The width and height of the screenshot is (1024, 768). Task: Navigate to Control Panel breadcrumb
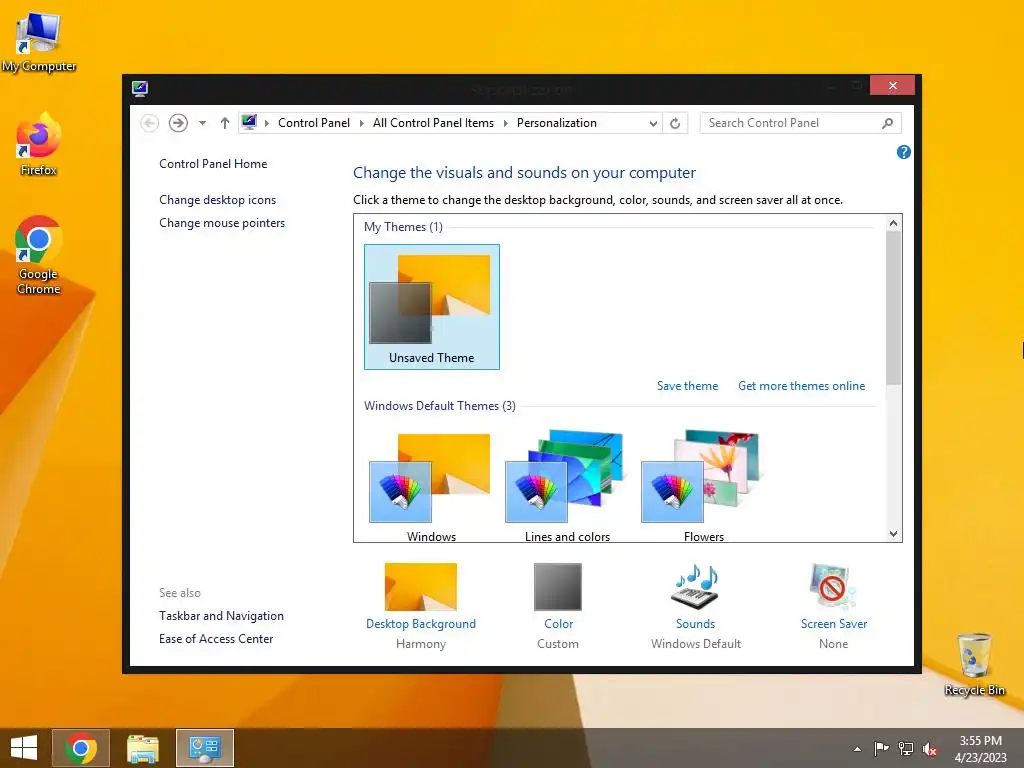click(x=314, y=123)
